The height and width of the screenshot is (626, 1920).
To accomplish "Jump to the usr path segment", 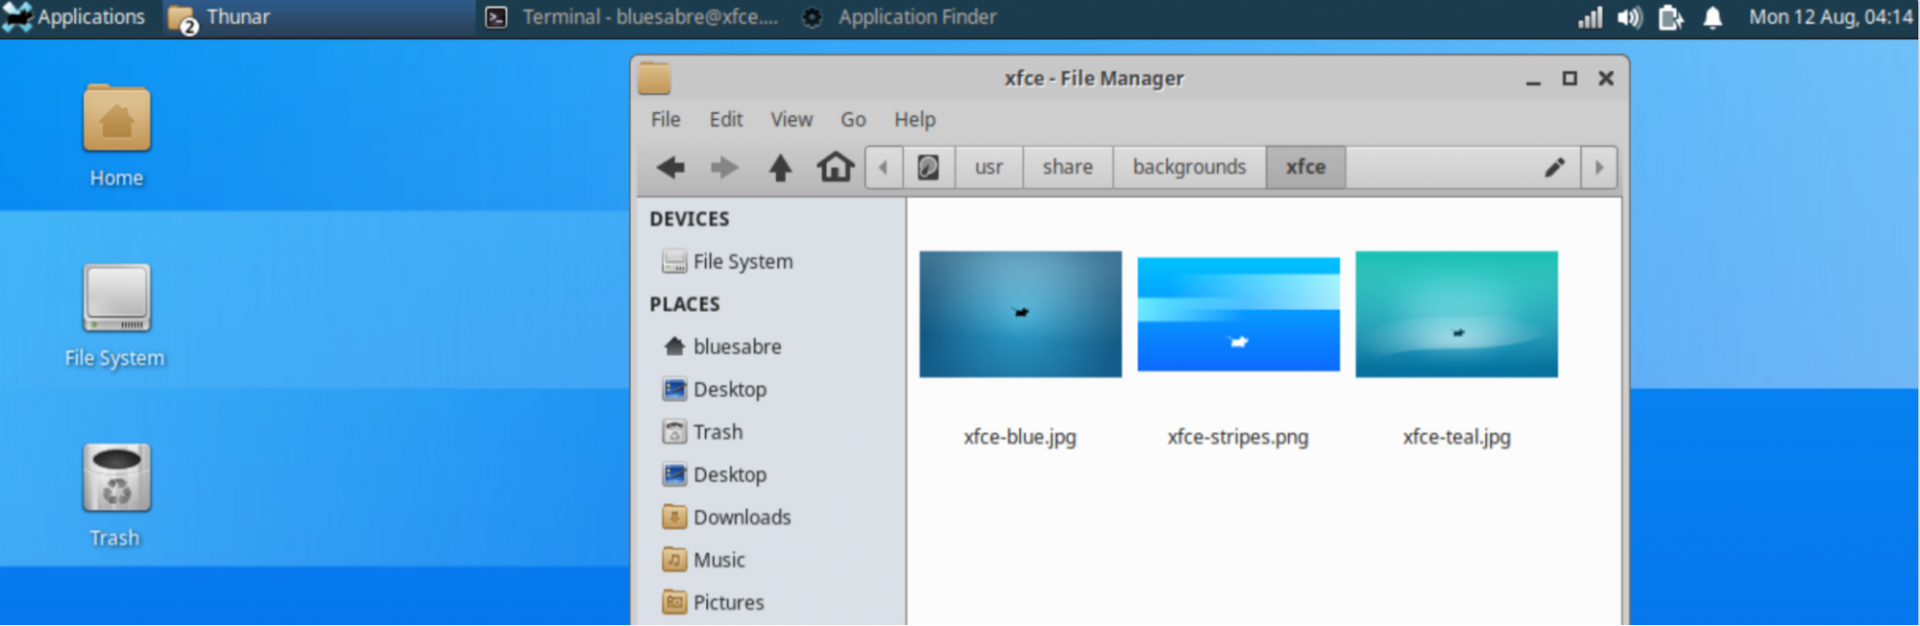I will click(x=988, y=167).
